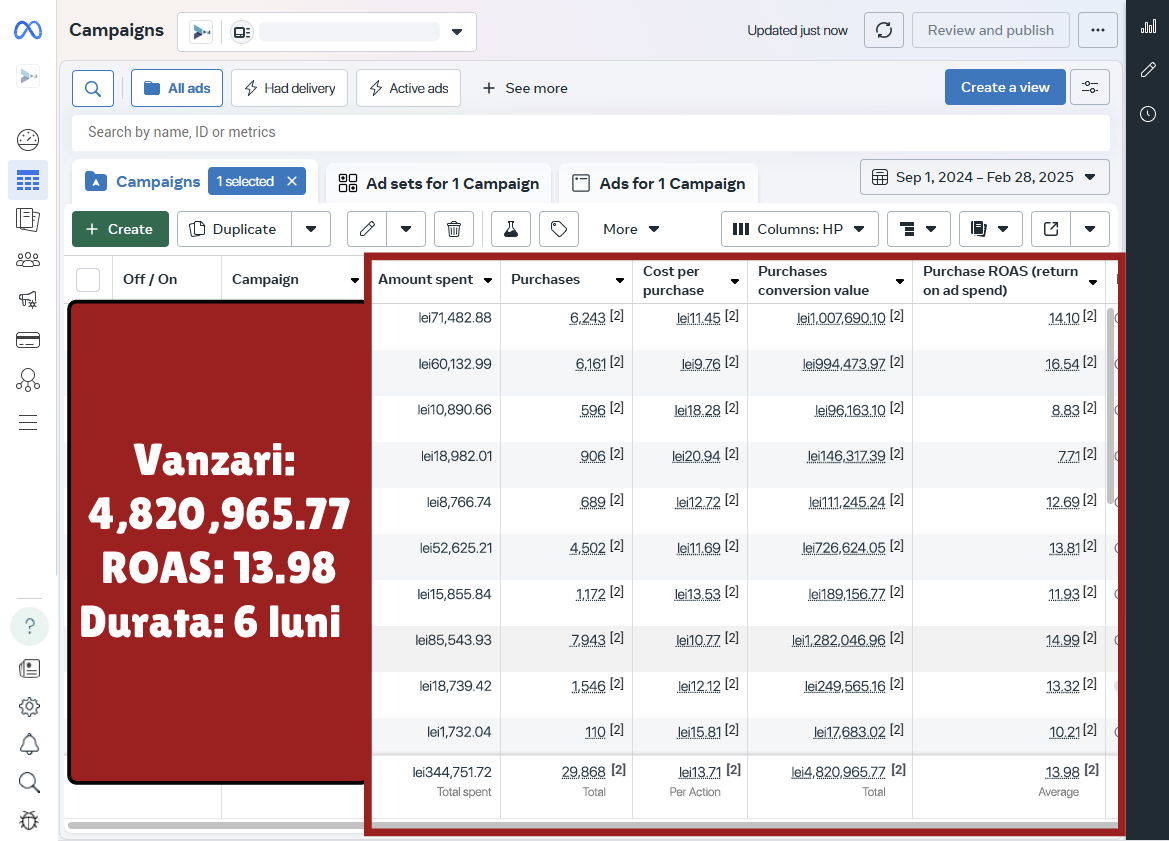1169x841 pixels.
Task: Open news updates icon in sidebar
Action: pyautogui.click(x=29, y=668)
